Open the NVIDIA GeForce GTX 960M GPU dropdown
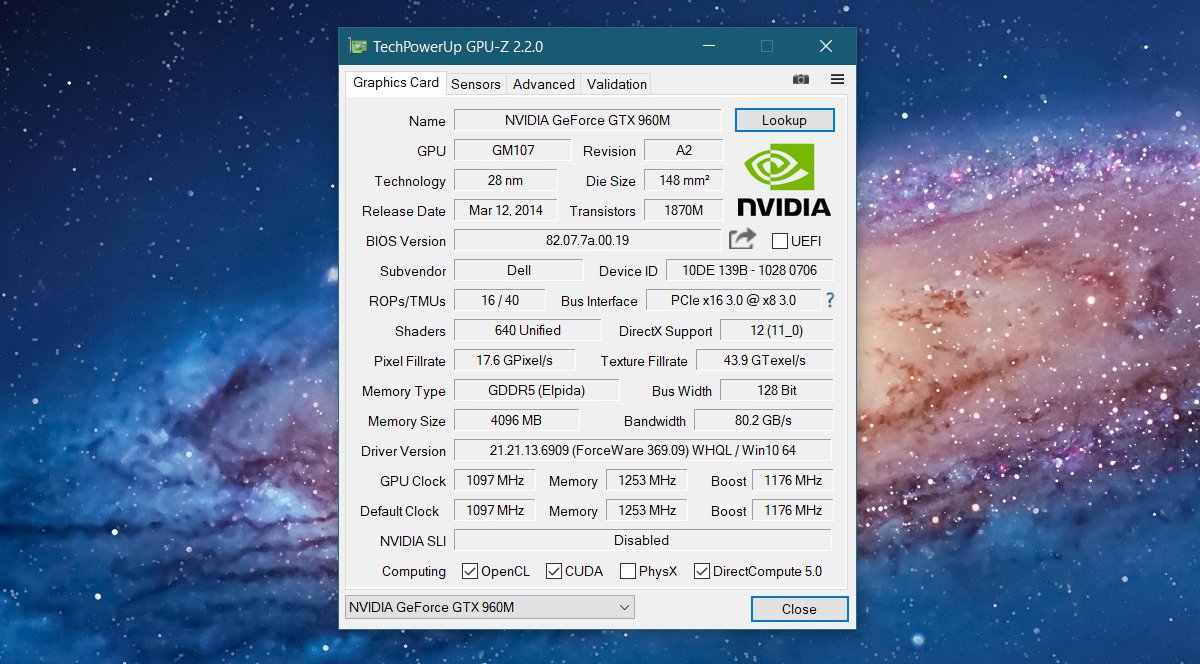1200x664 pixels. [490, 607]
